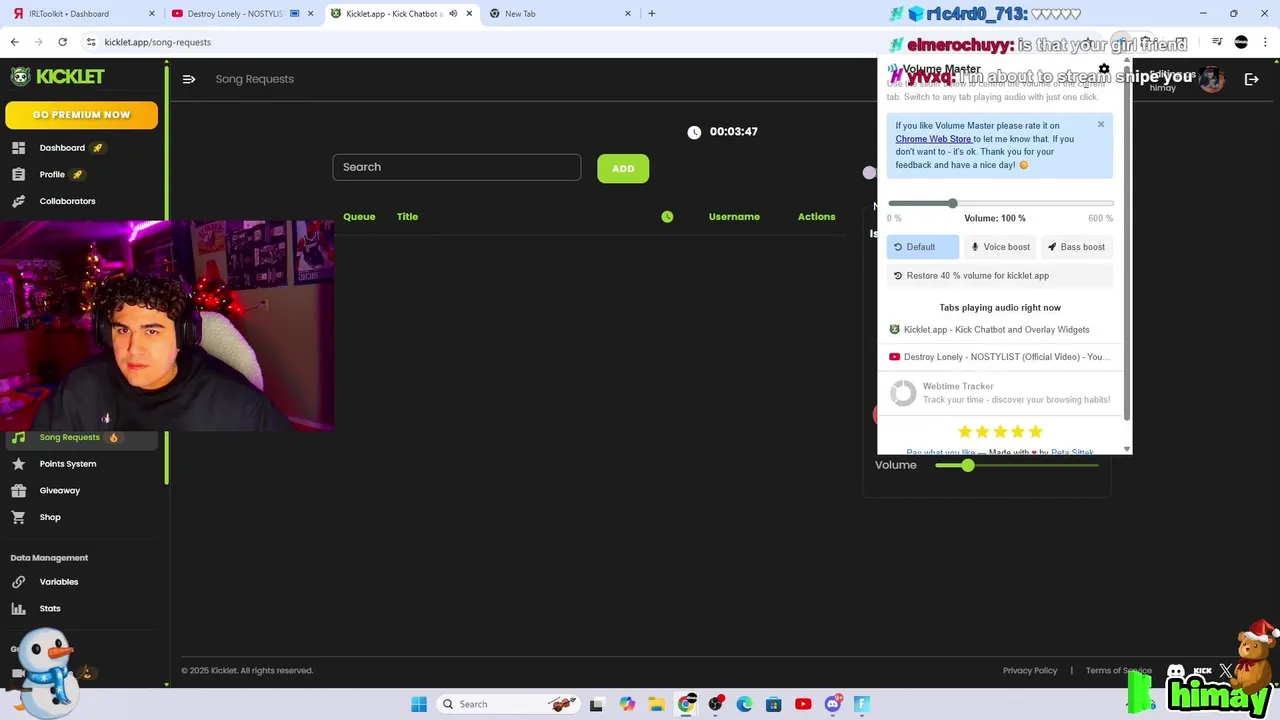Open Microsoft Store from taskbar

773,704
